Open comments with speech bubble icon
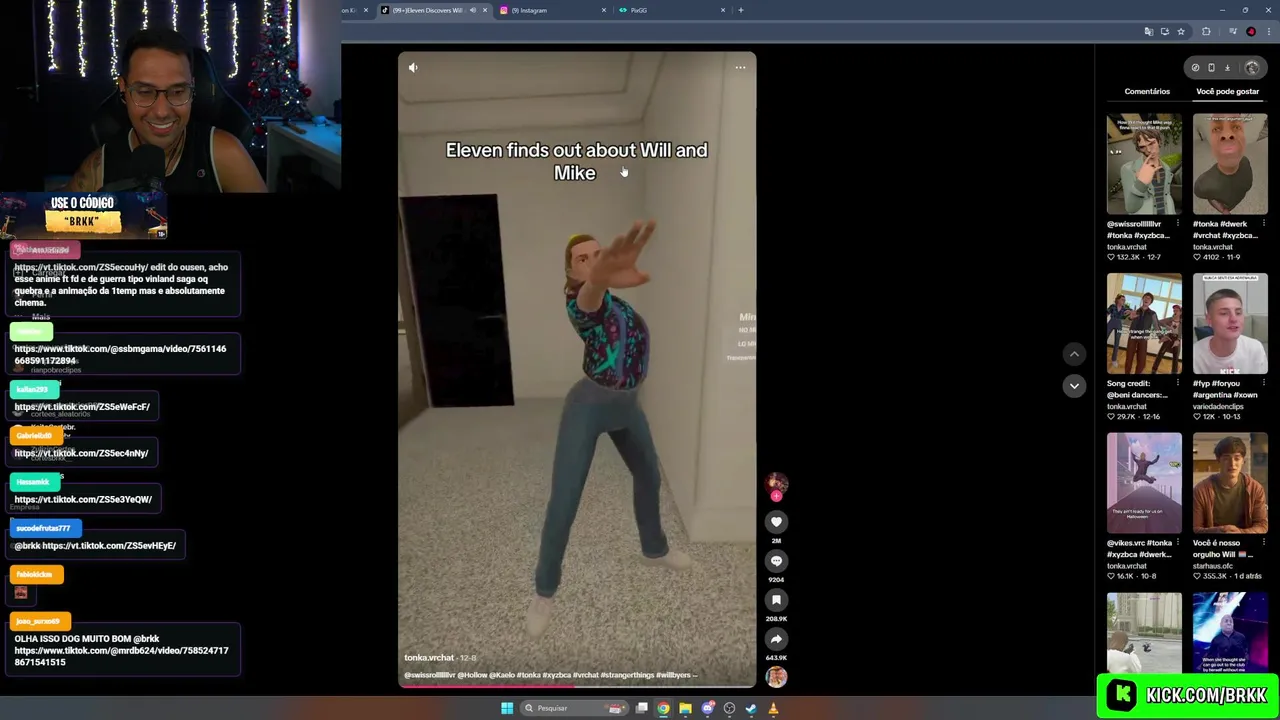1280x720 pixels. pyautogui.click(x=776, y=561)
